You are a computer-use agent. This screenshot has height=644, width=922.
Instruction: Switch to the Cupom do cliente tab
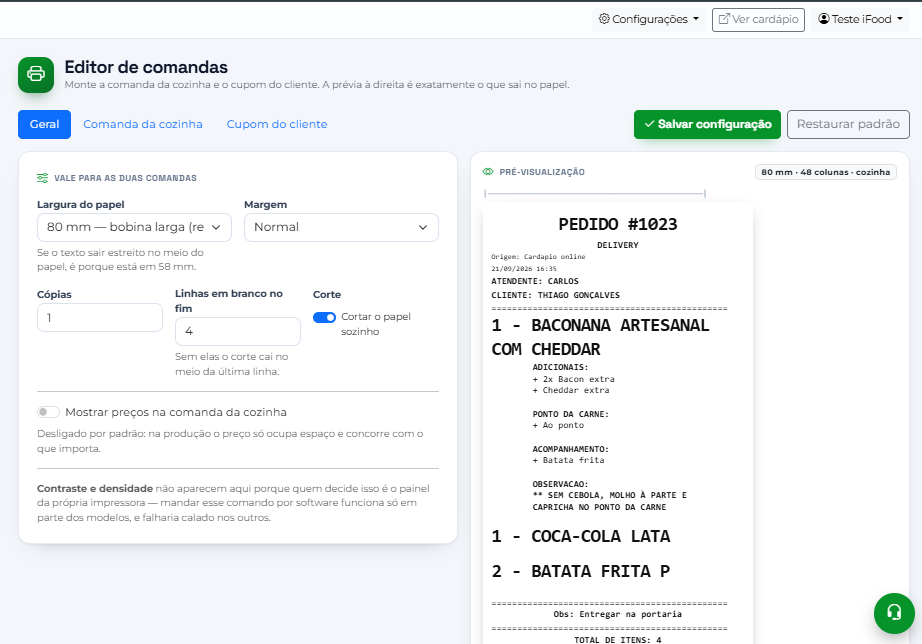277,124
